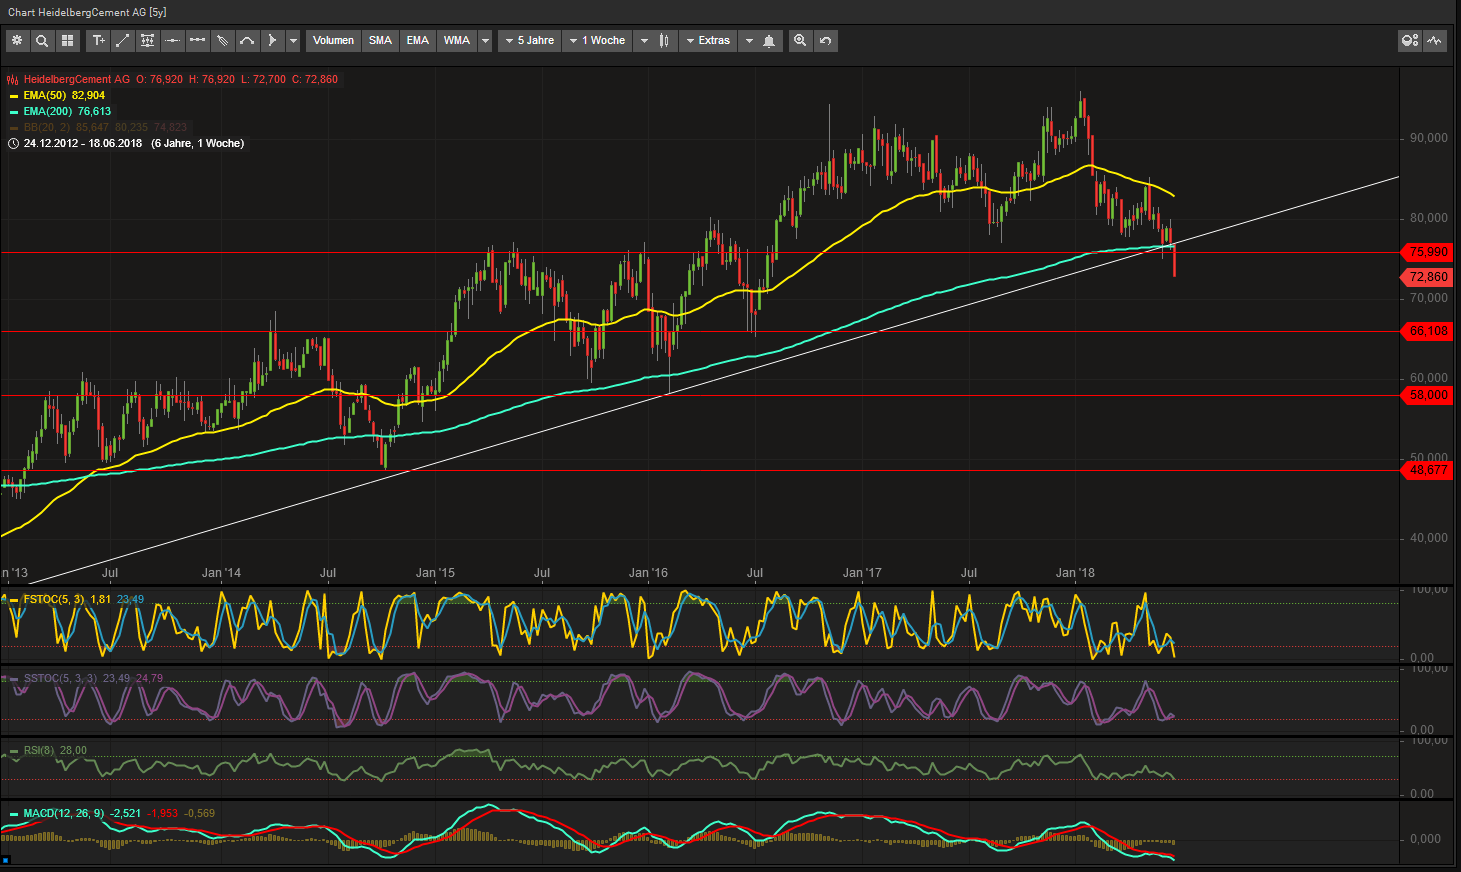
Task: Select the text annotation tool
Action: [98, 41]
